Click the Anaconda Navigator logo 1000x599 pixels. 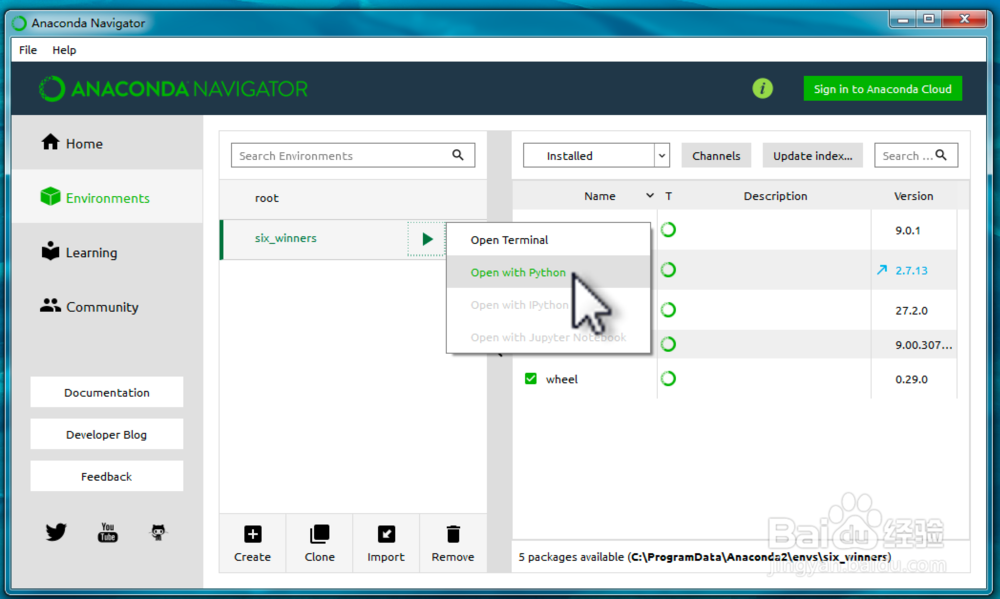pos(173,89)
